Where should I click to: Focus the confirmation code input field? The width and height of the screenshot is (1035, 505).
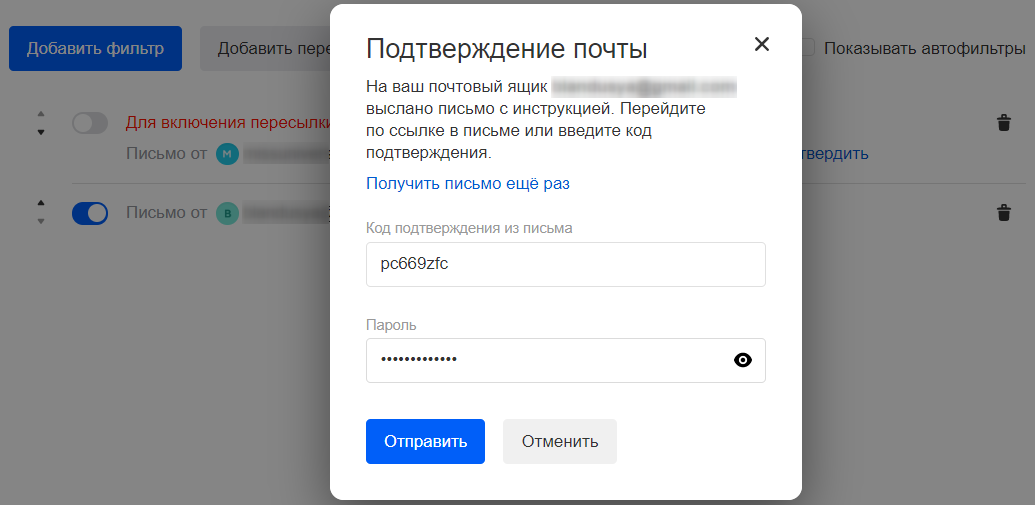tap(565, 264)
